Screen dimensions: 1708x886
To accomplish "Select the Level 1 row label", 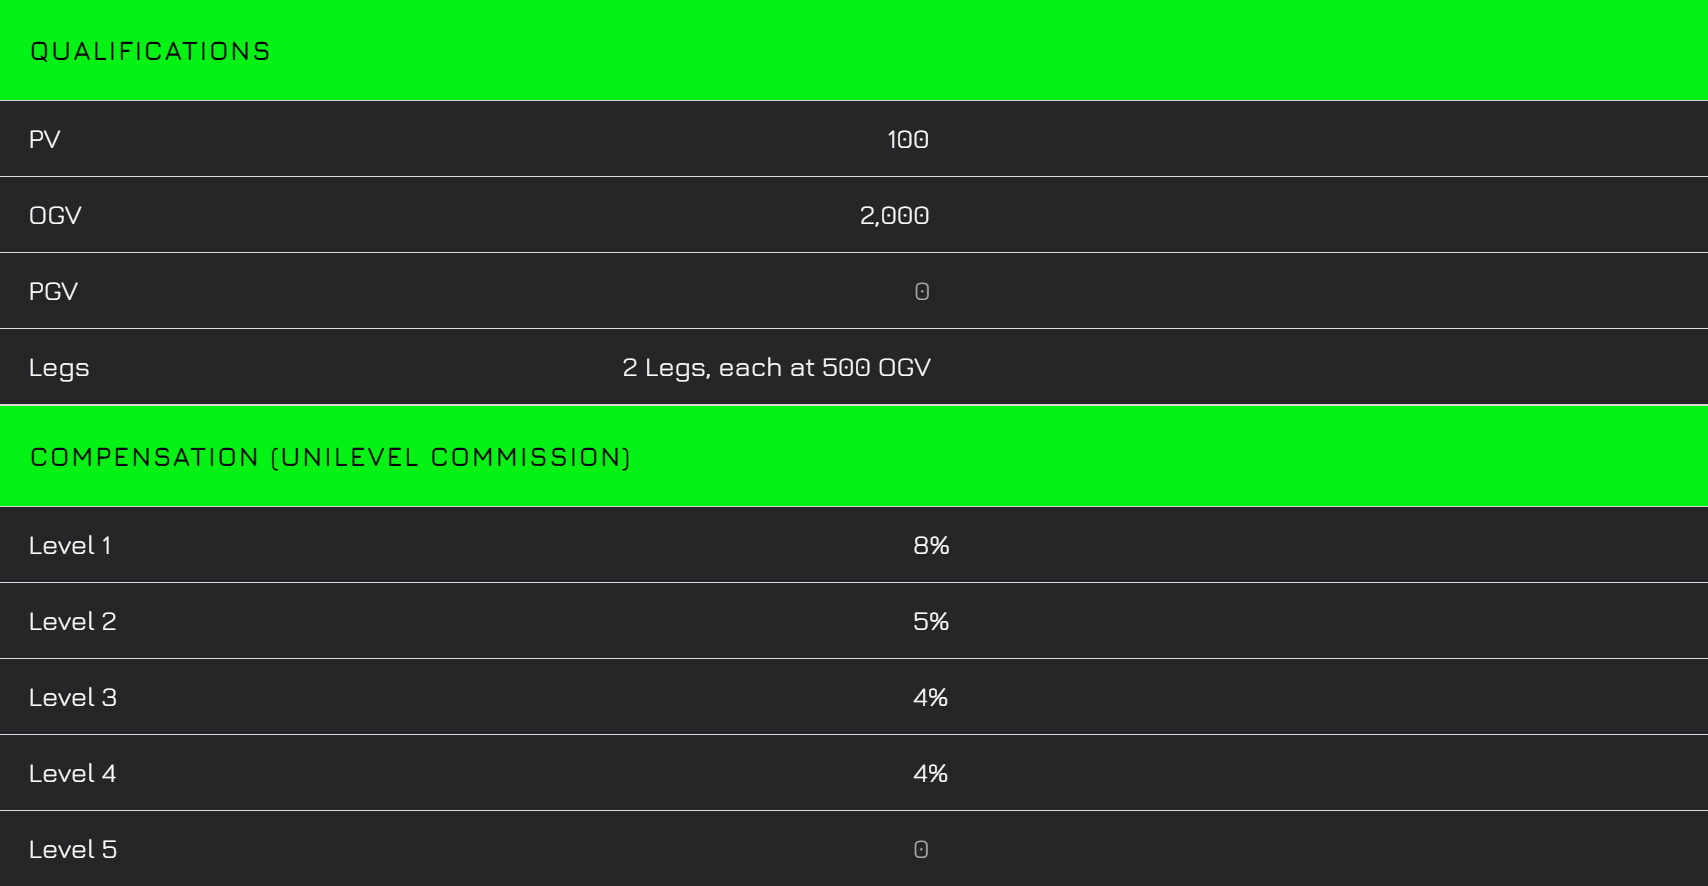I will 70,545.
